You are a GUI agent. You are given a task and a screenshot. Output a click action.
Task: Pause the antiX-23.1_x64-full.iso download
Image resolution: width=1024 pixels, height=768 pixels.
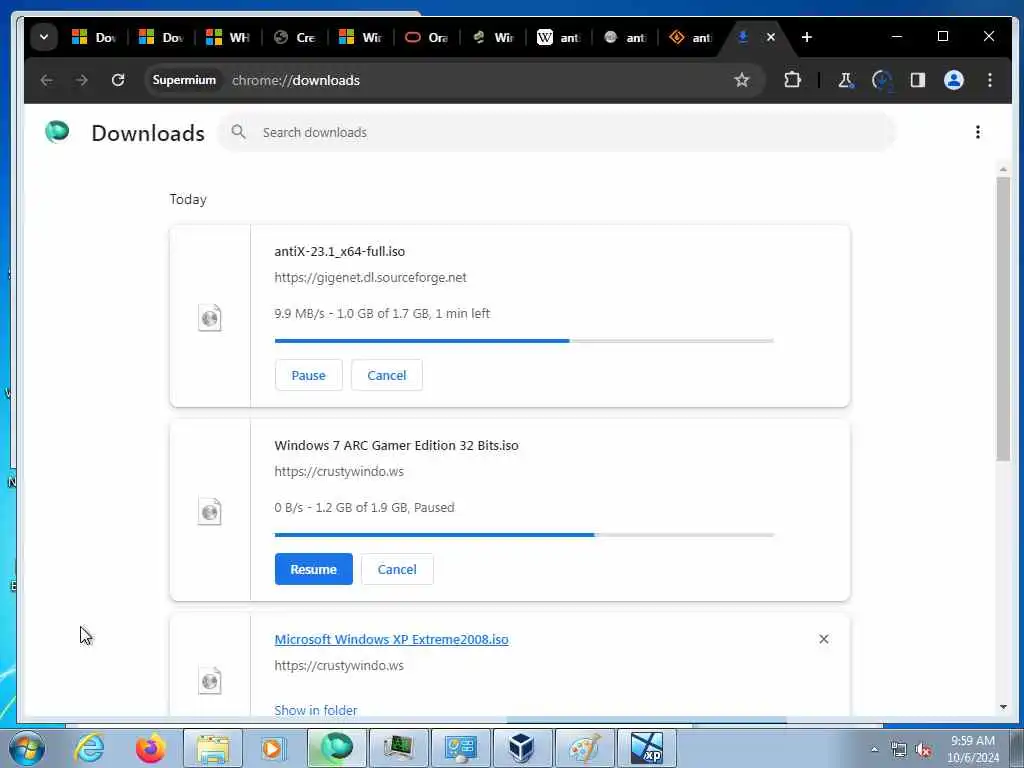(308, 376)
